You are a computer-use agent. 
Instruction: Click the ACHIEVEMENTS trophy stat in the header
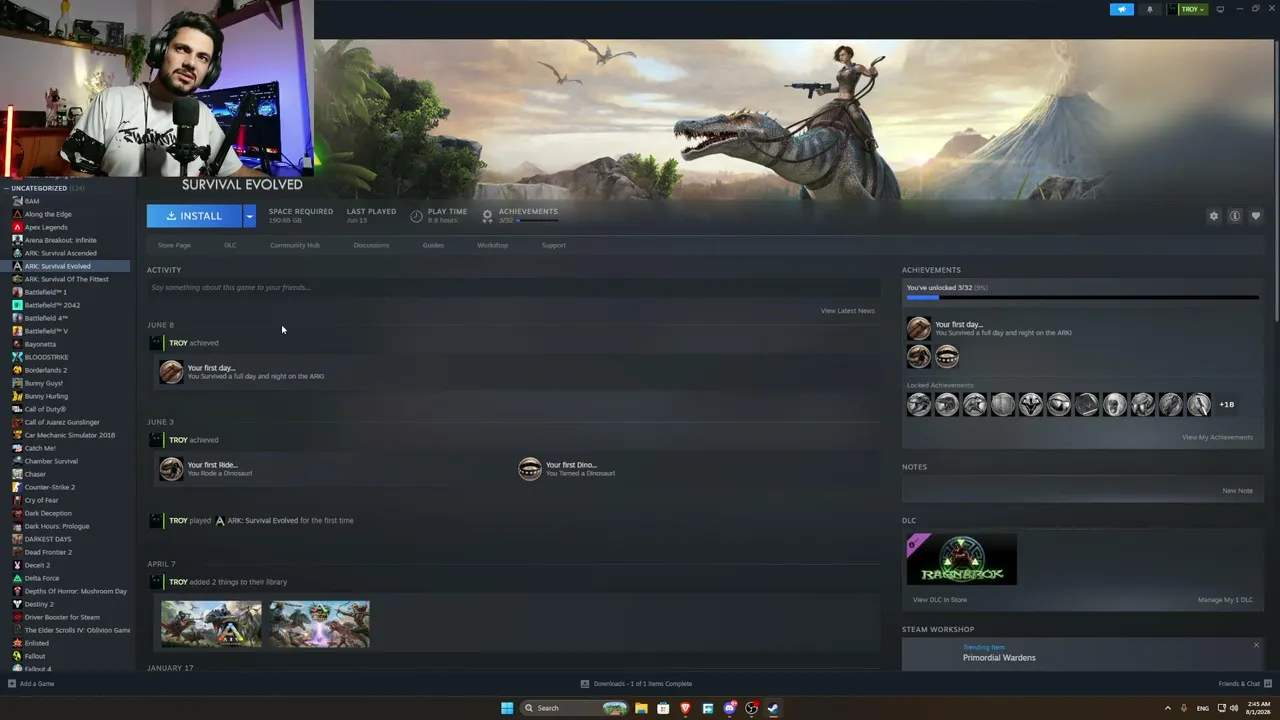520,215
